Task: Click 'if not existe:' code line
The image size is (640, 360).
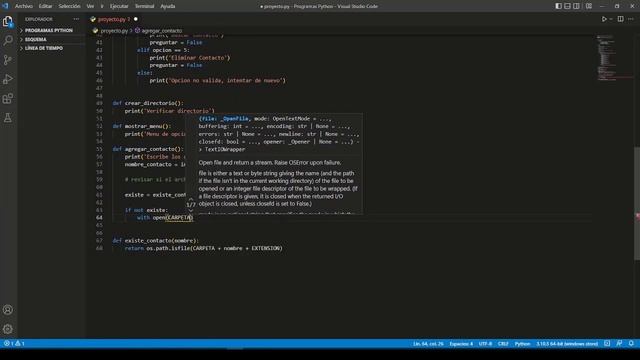Action: [x=146, y=210]
